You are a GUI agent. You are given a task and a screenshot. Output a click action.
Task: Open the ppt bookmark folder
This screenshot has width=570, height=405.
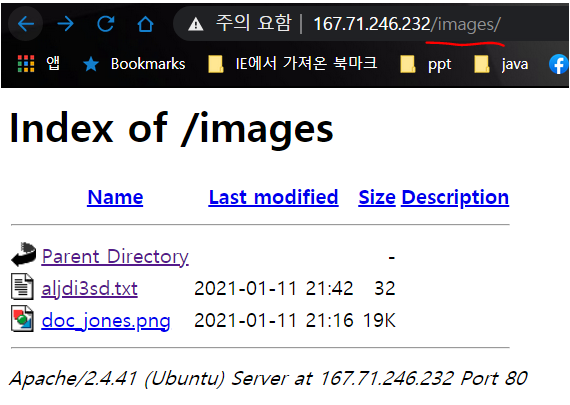[425, 64]
